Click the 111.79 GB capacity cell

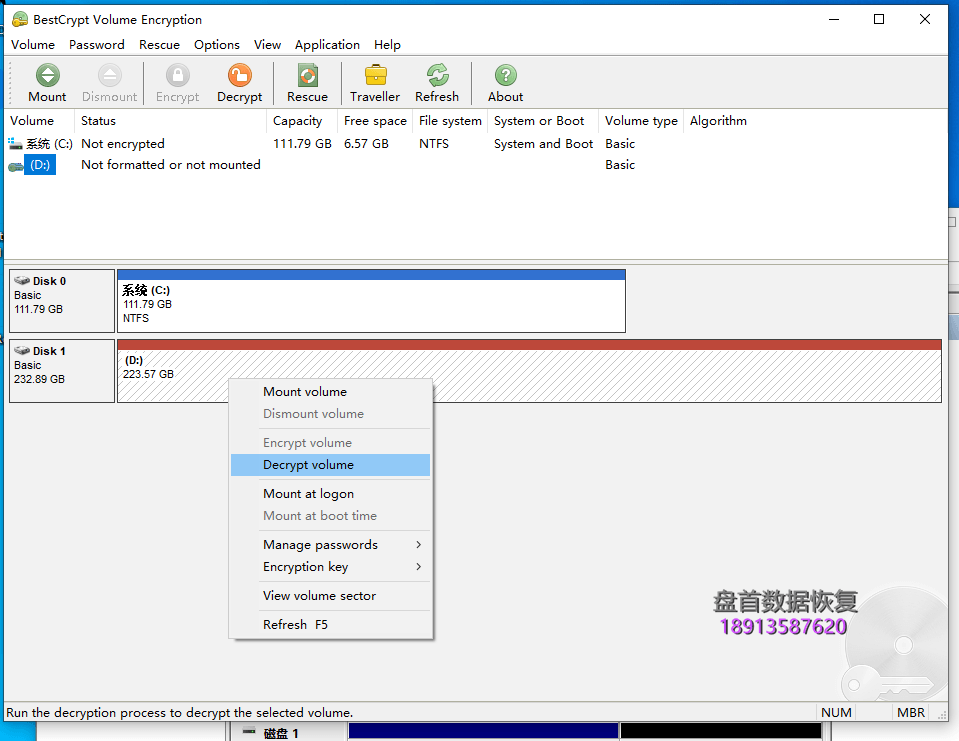click(x=302, y=144)
